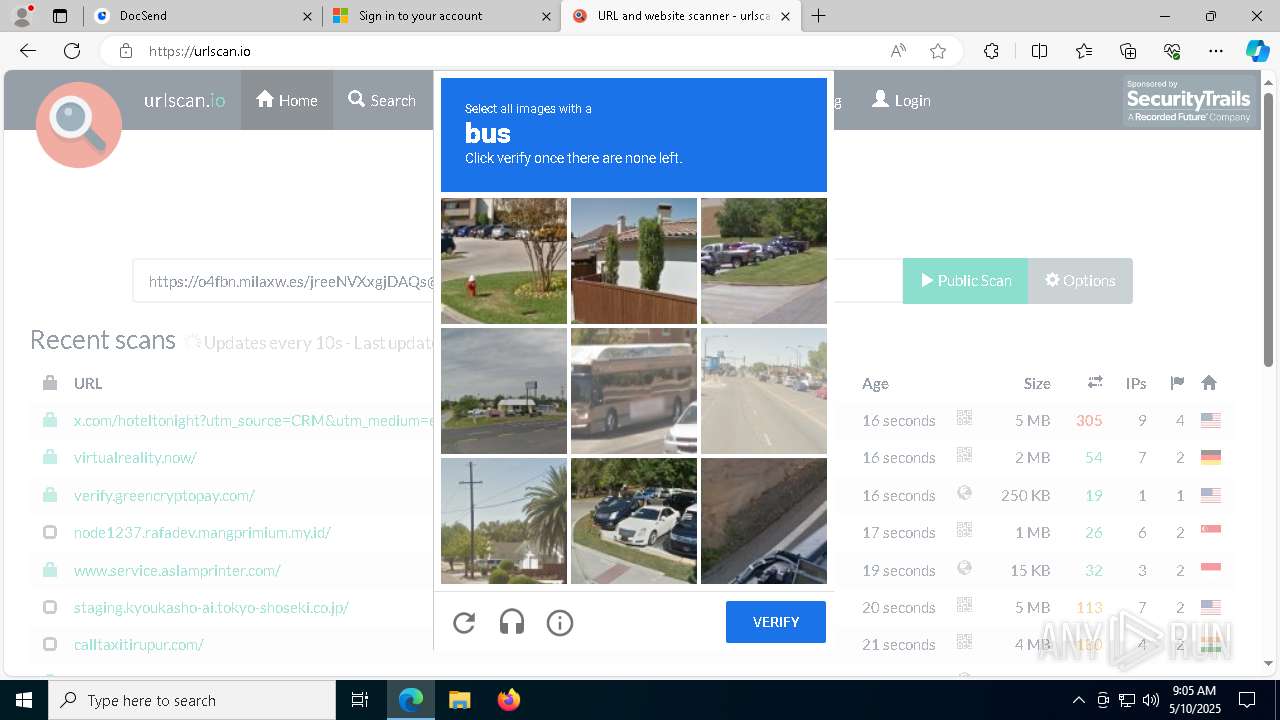Open Browser essentials
This screenshot has width=1280, height=720.
click(x=1172, y=51)
